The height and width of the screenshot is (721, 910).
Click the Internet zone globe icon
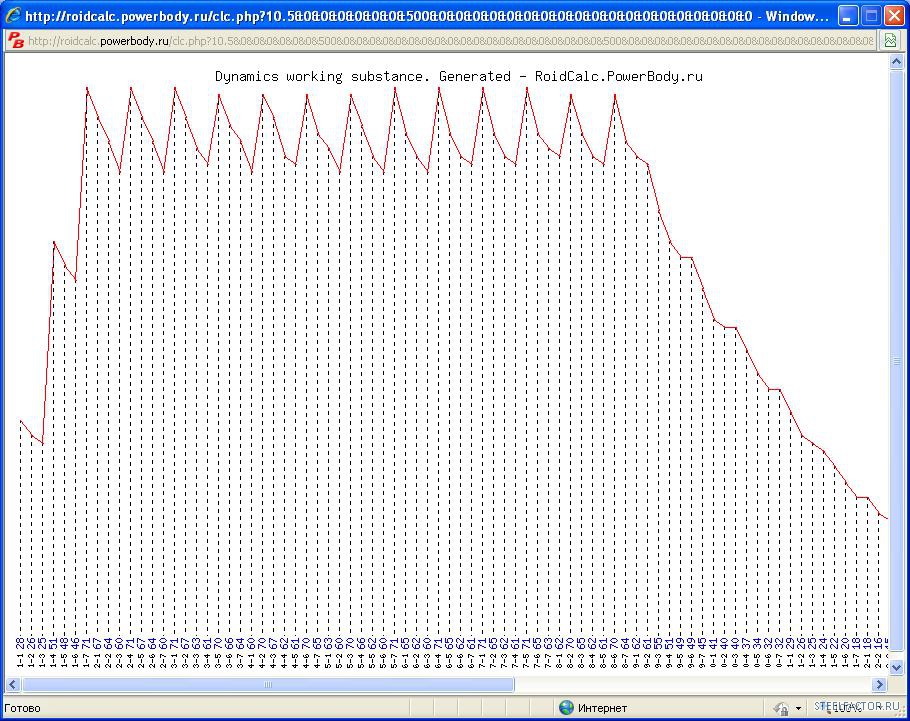[567, 708]
